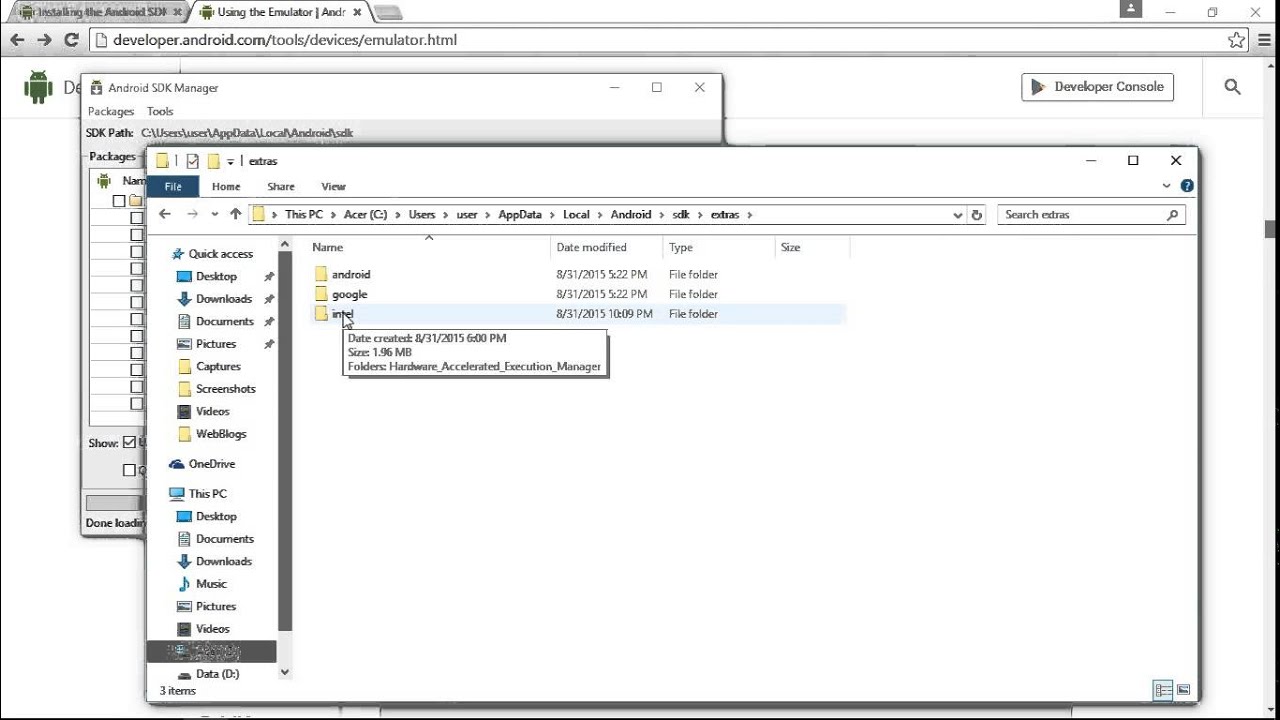The width and height of the screenshot is (1280, 720).
Task: Click New folder icon in title bar
Action: coord(213,161)
